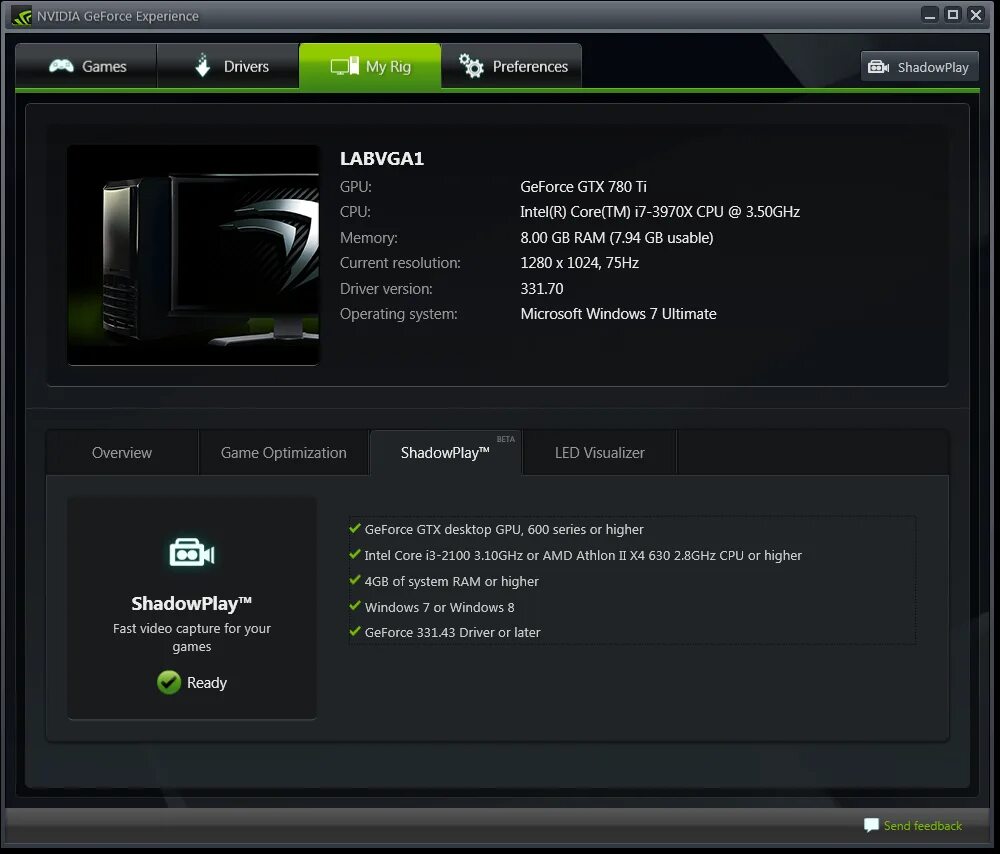Click the gears icon on Preferences
The height and width of the screenshot is (854, 1000).
(x=471, y=66)
